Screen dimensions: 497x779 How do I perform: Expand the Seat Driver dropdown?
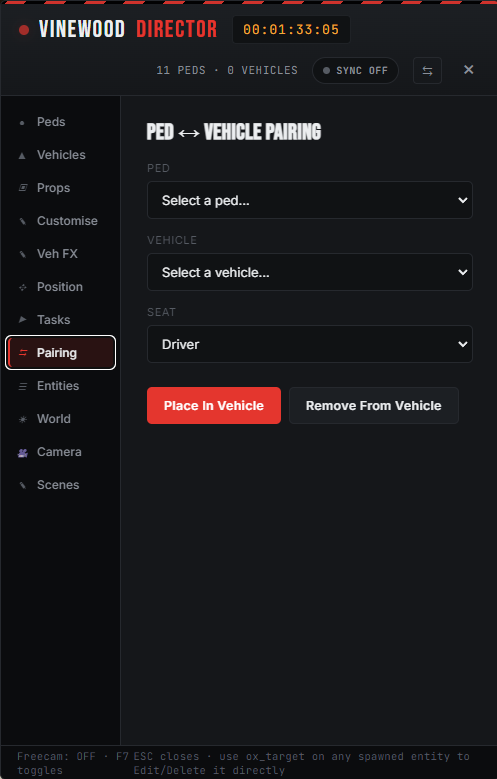pos(310,344)
